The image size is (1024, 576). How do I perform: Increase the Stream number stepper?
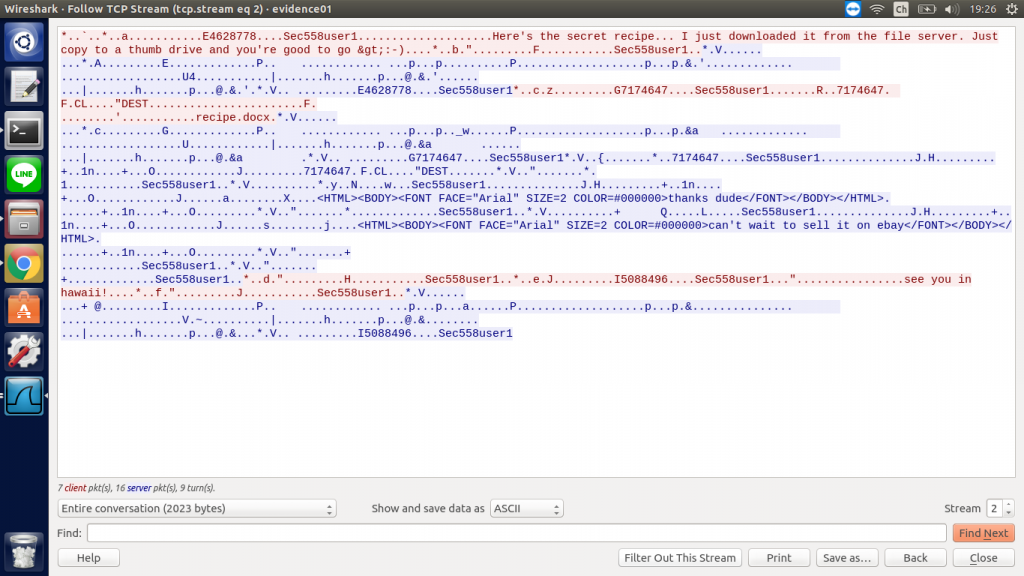tap(1009, 504)
